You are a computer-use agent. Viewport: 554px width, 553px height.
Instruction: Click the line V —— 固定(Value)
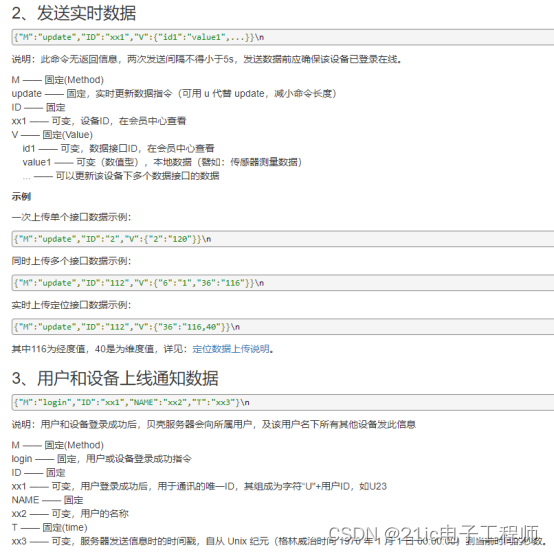52,135
